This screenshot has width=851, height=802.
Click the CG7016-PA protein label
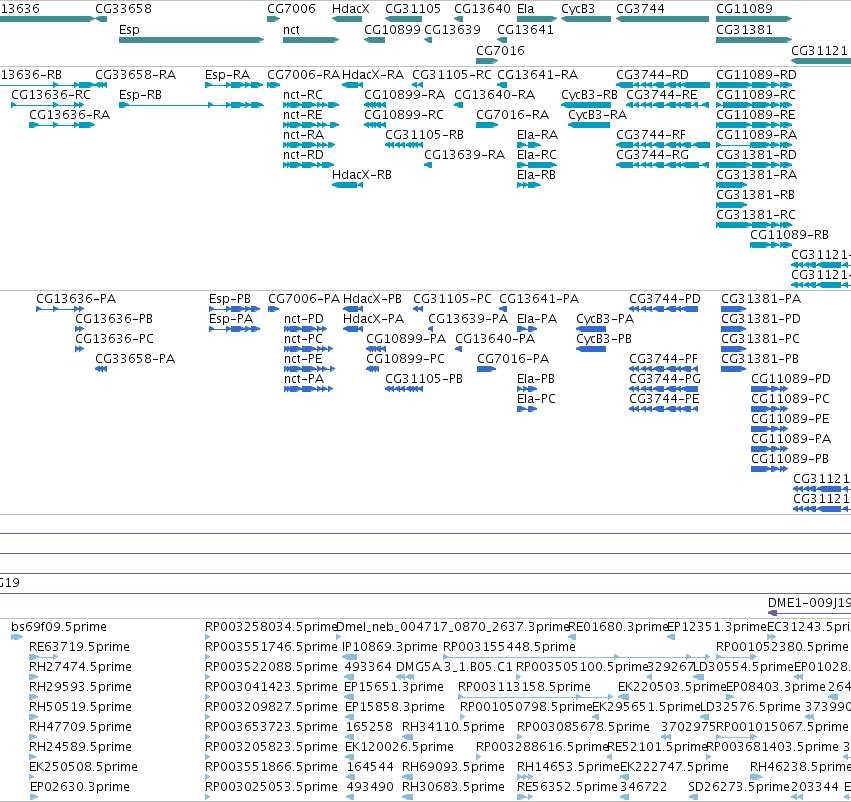coord(513,359)
